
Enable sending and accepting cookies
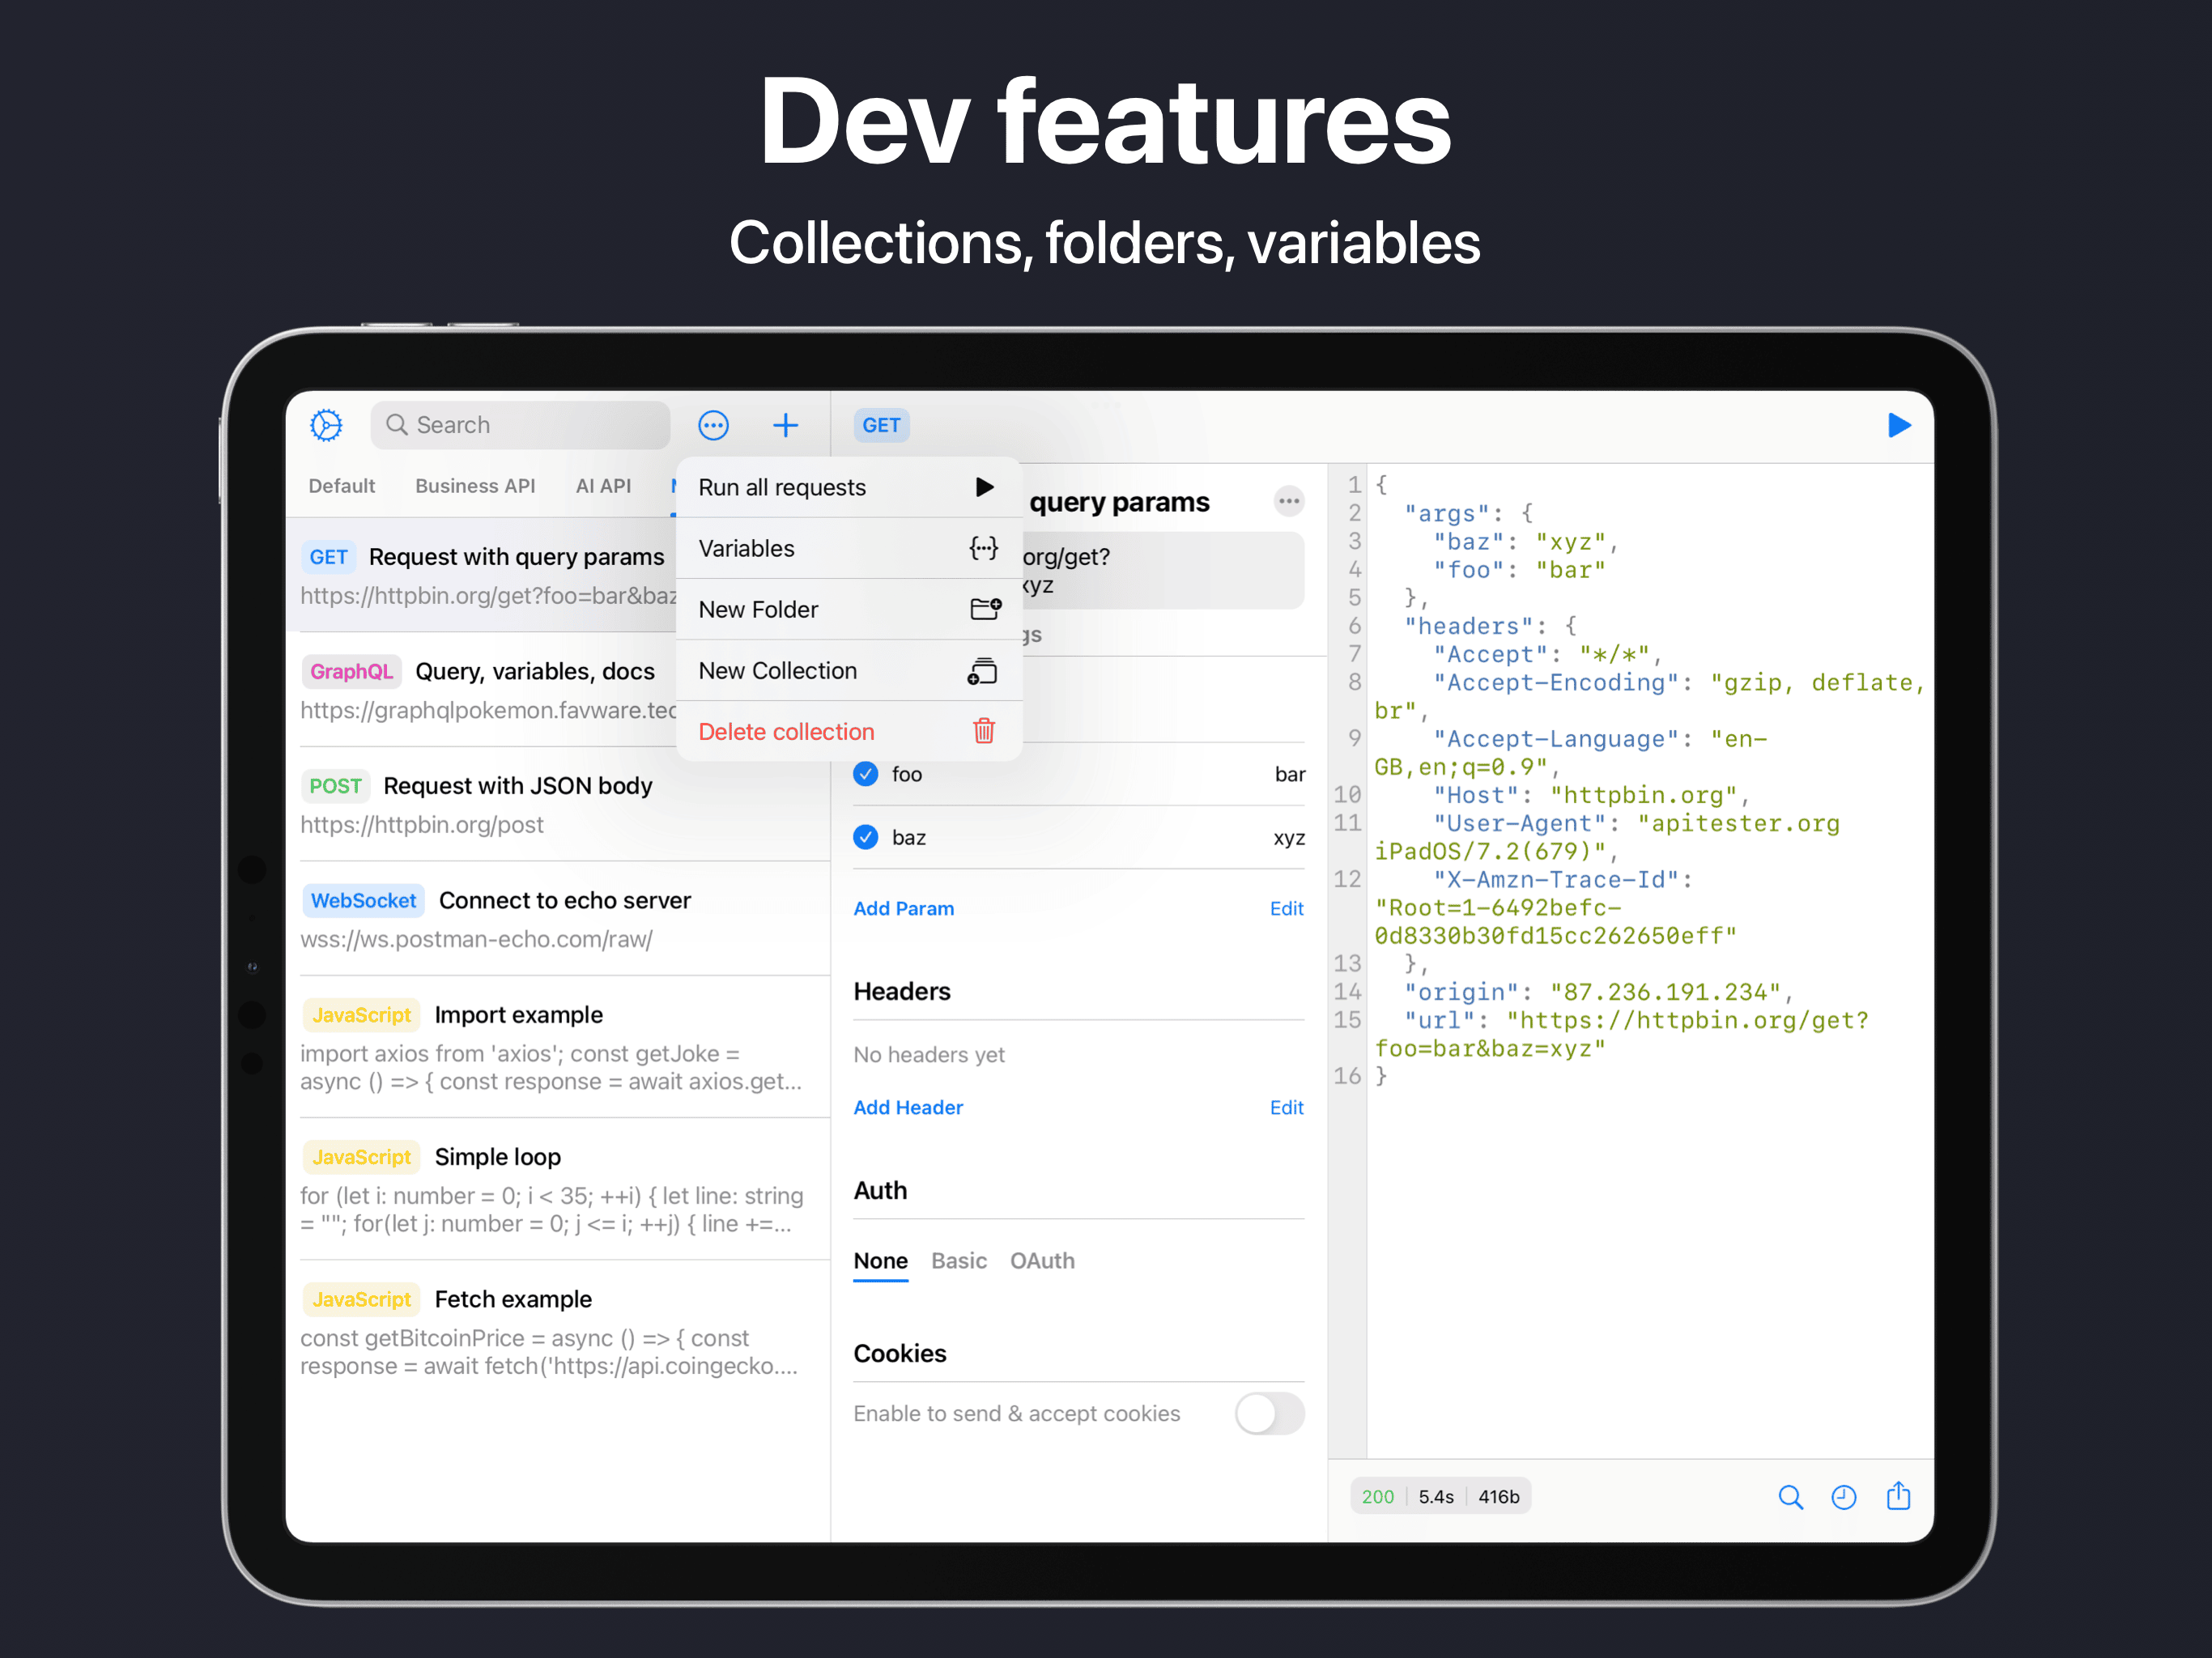(1269, 1413)
